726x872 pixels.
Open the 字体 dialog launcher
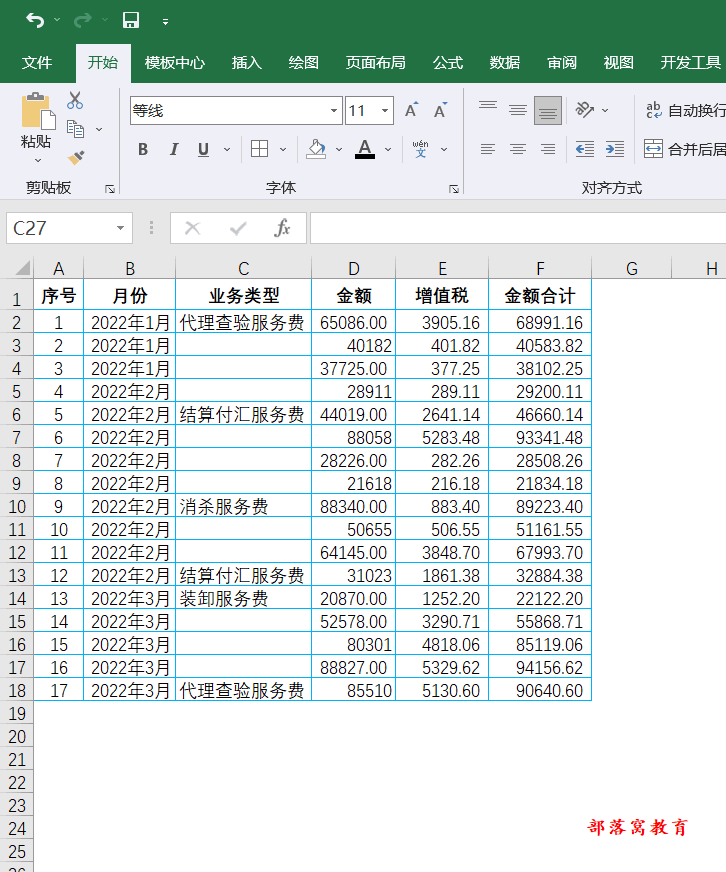click(453, 189)
